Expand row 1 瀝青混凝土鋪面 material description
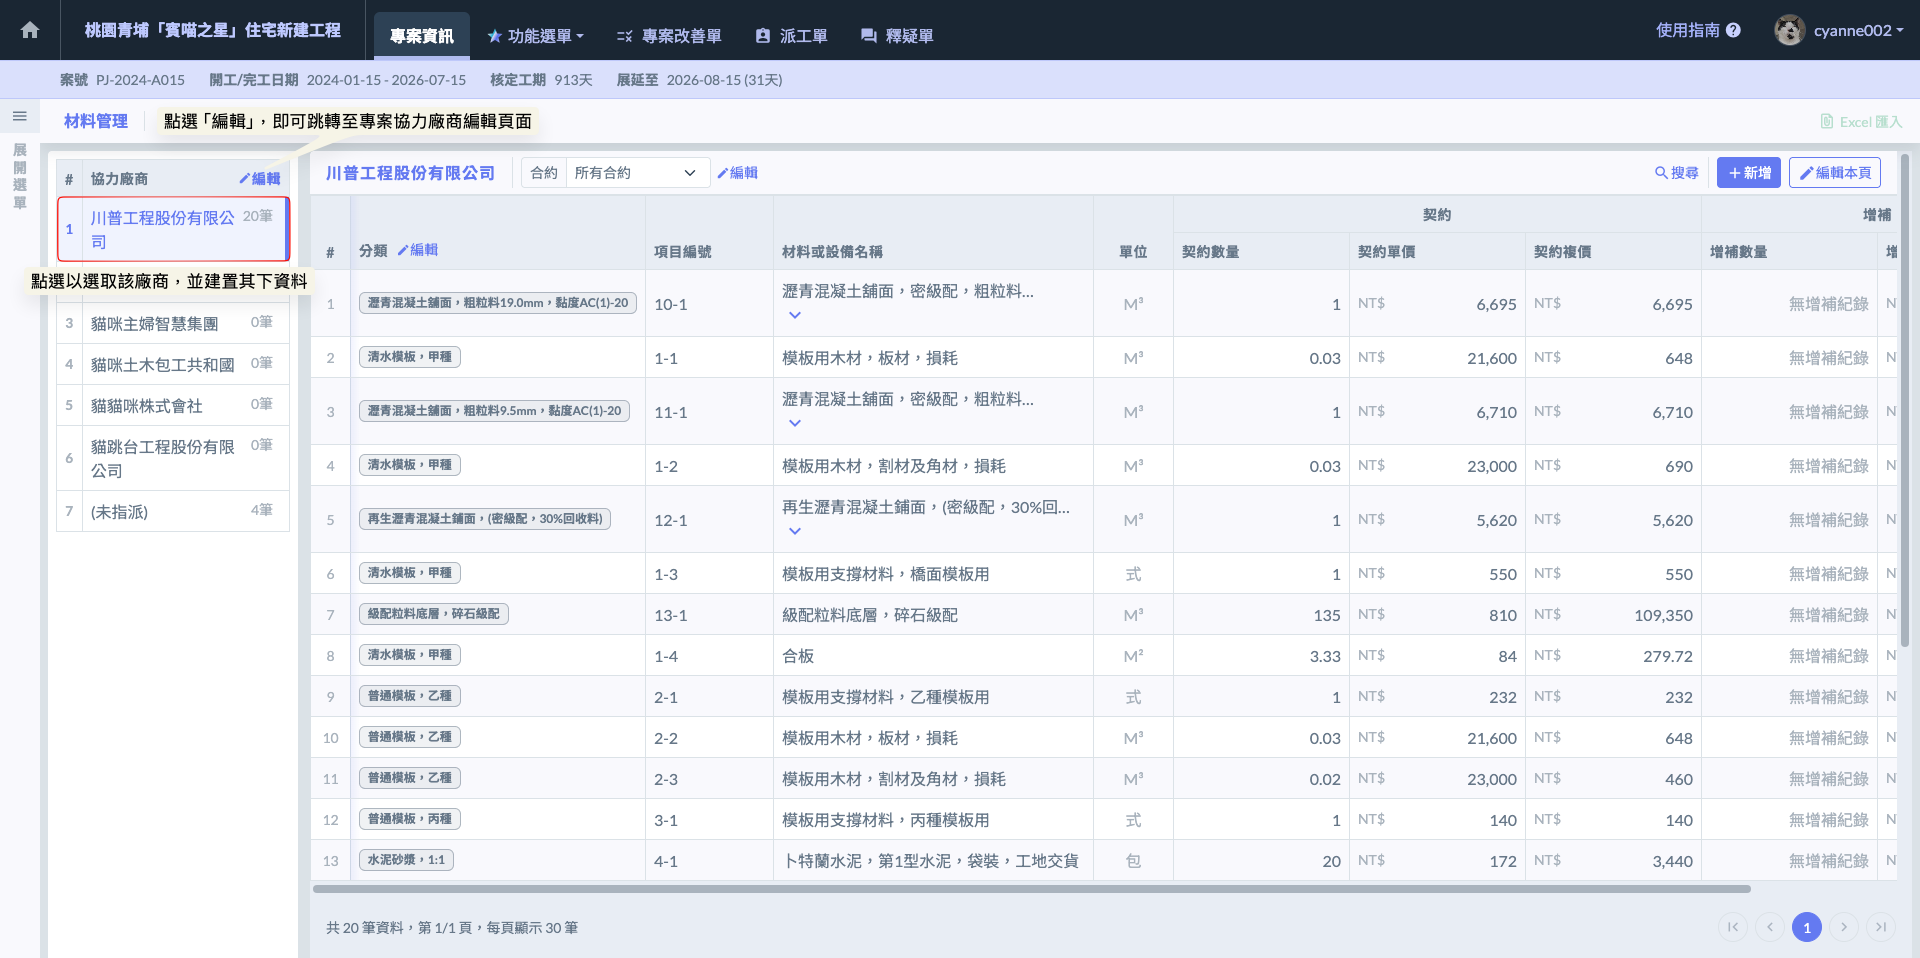Viewport: 1920px width, 958px height. (795, 315)
